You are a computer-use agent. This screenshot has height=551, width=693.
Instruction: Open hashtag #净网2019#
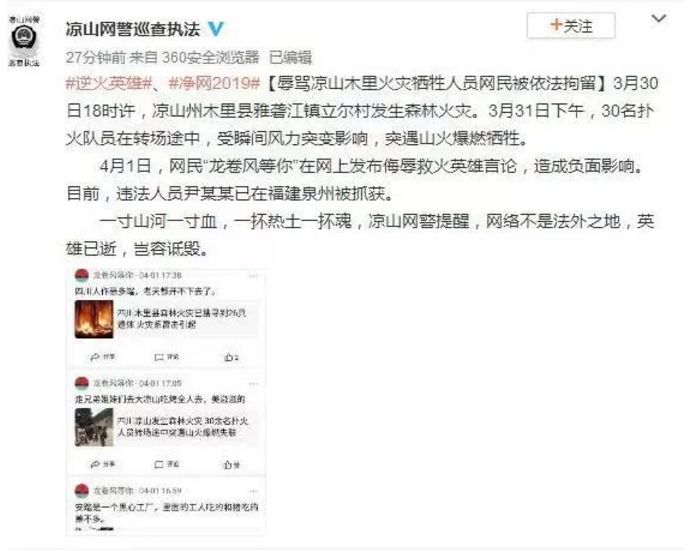pyautogui.click(x=215, y=84)
